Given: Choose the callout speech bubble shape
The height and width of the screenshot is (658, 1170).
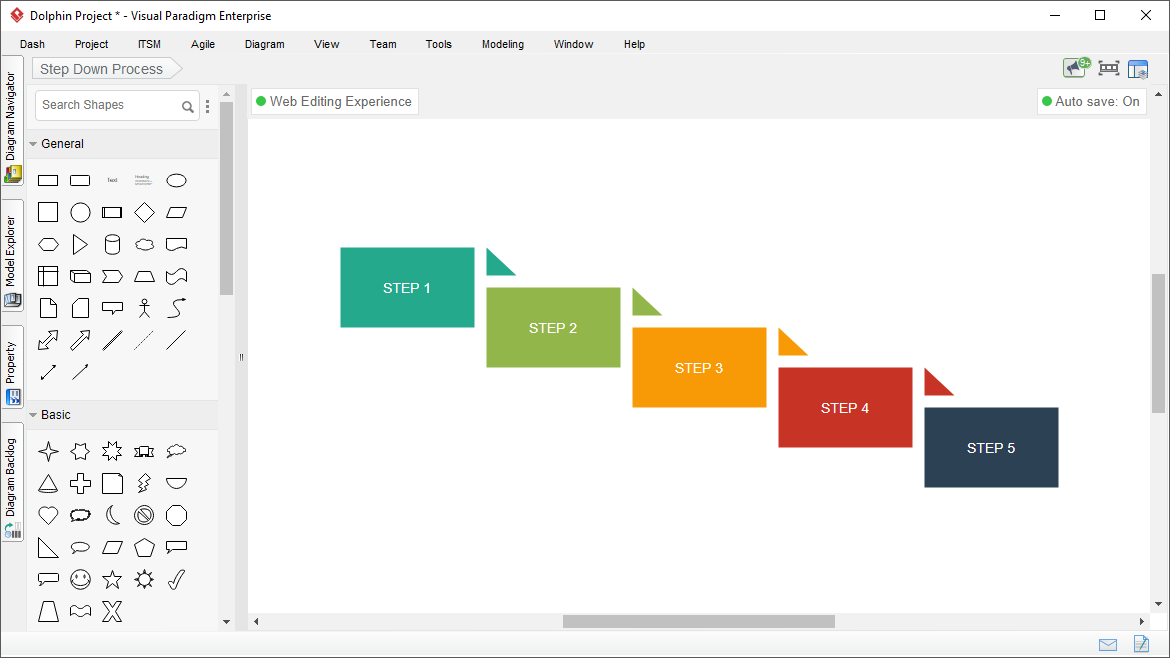Looking at the screenshot, I should (112, 307).
